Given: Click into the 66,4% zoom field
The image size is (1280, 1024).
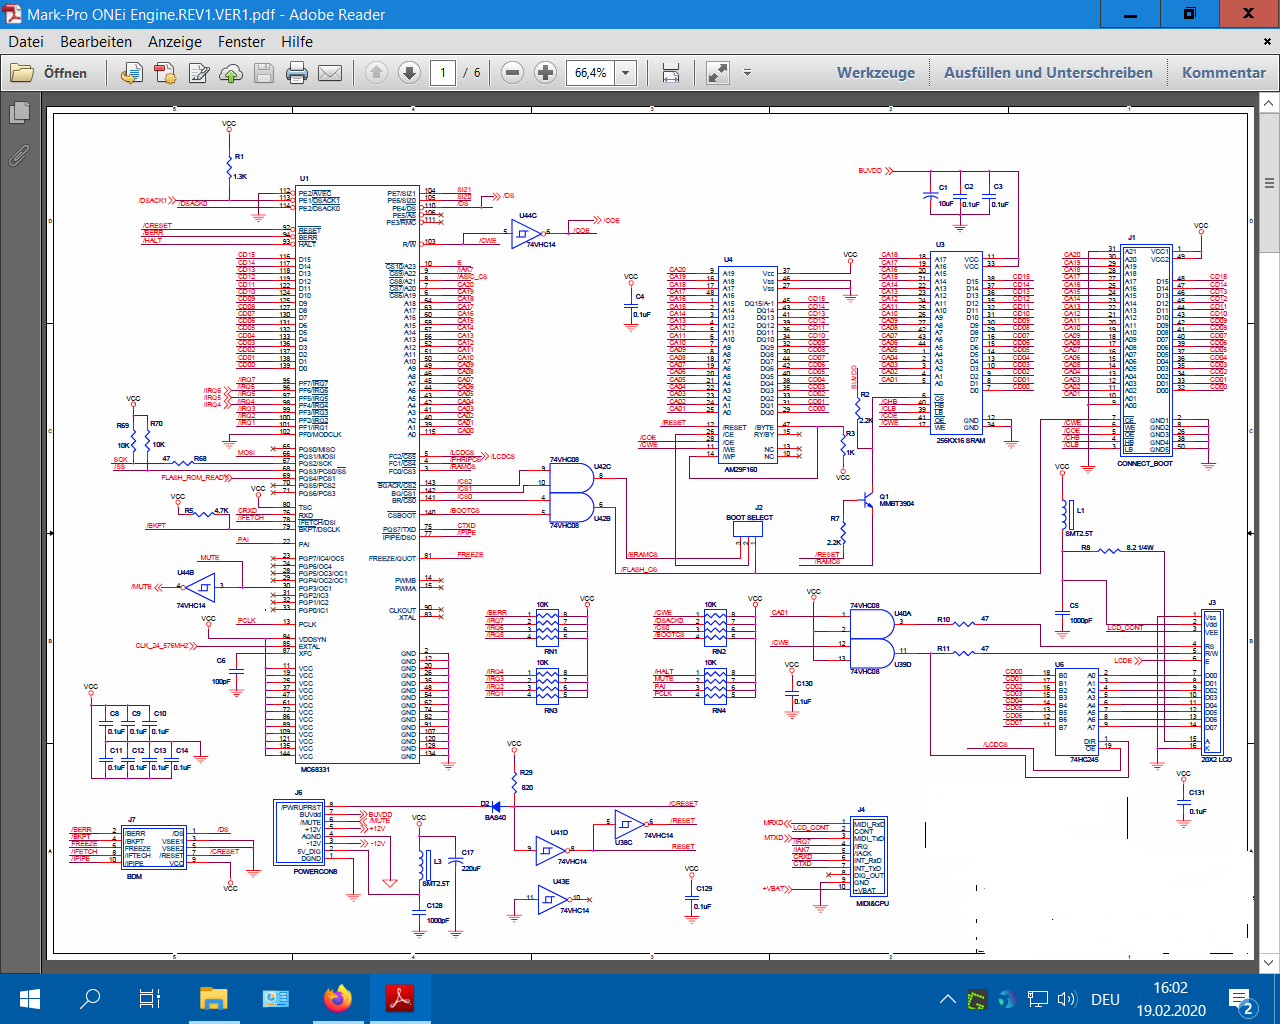Looking at the screenshot, I should pyautogui.click(x=591, y=73).
